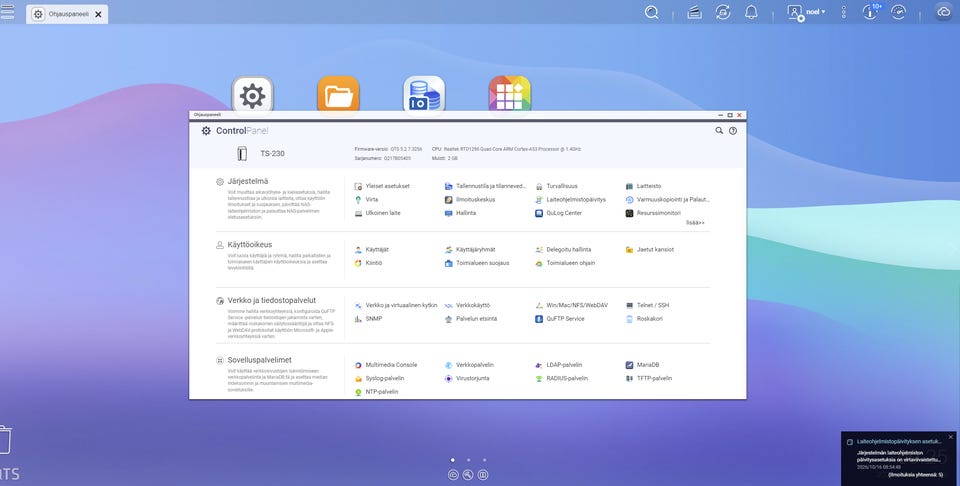Open Syslog-palvelin settings
Image resolution: width=960 pixels, height=486 pixels.
379,378
